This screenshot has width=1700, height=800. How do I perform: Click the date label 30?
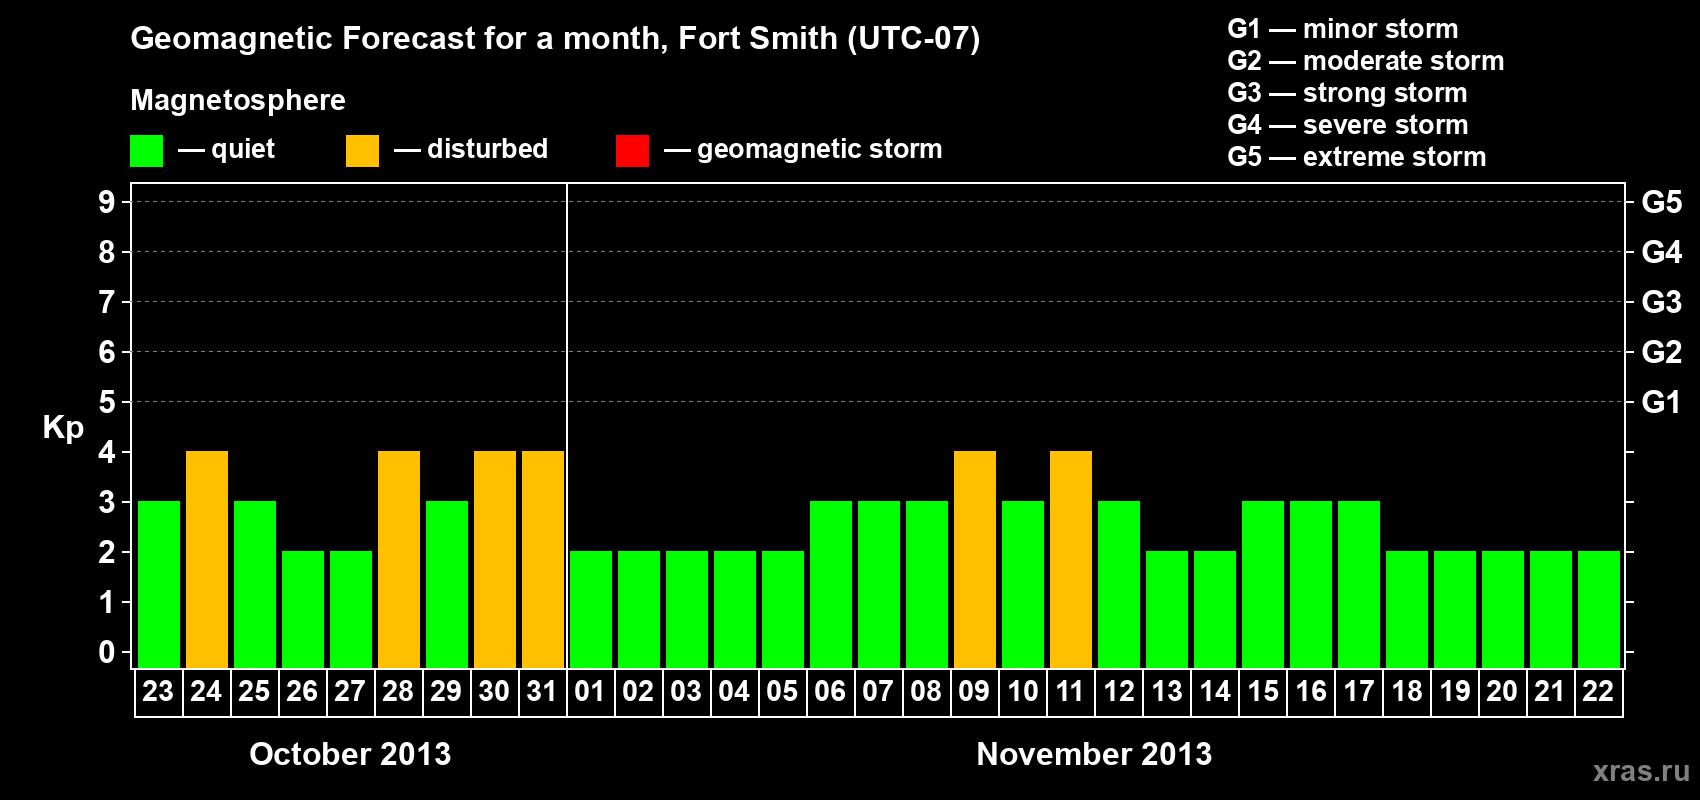pyautogui.click(x=494, y=691)
